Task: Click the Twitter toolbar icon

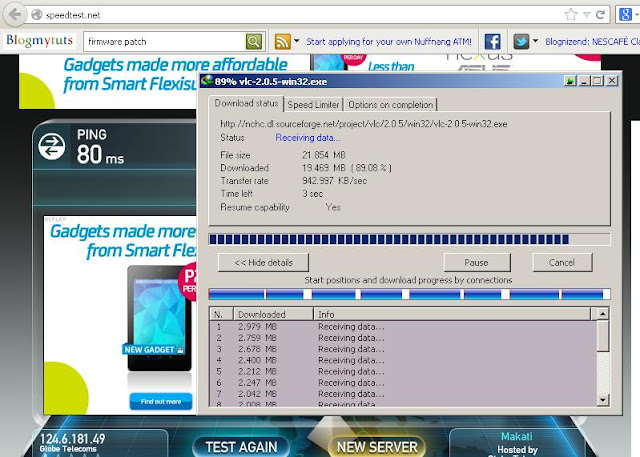Action: click(521, 42)
